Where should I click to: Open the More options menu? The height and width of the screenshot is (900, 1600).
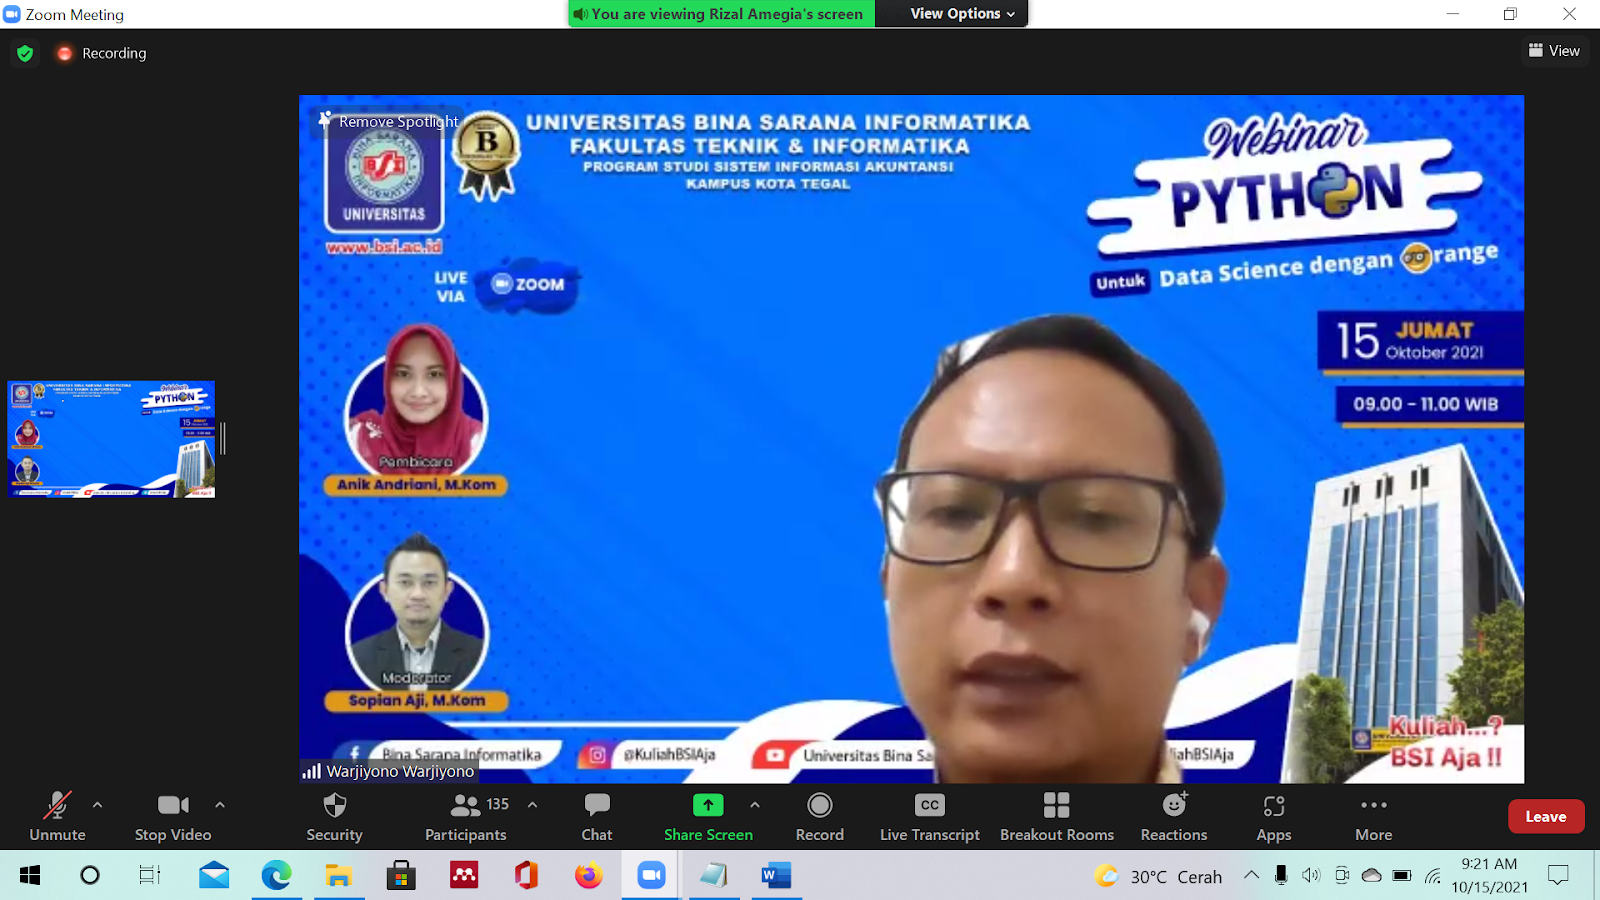(1374, 816)
